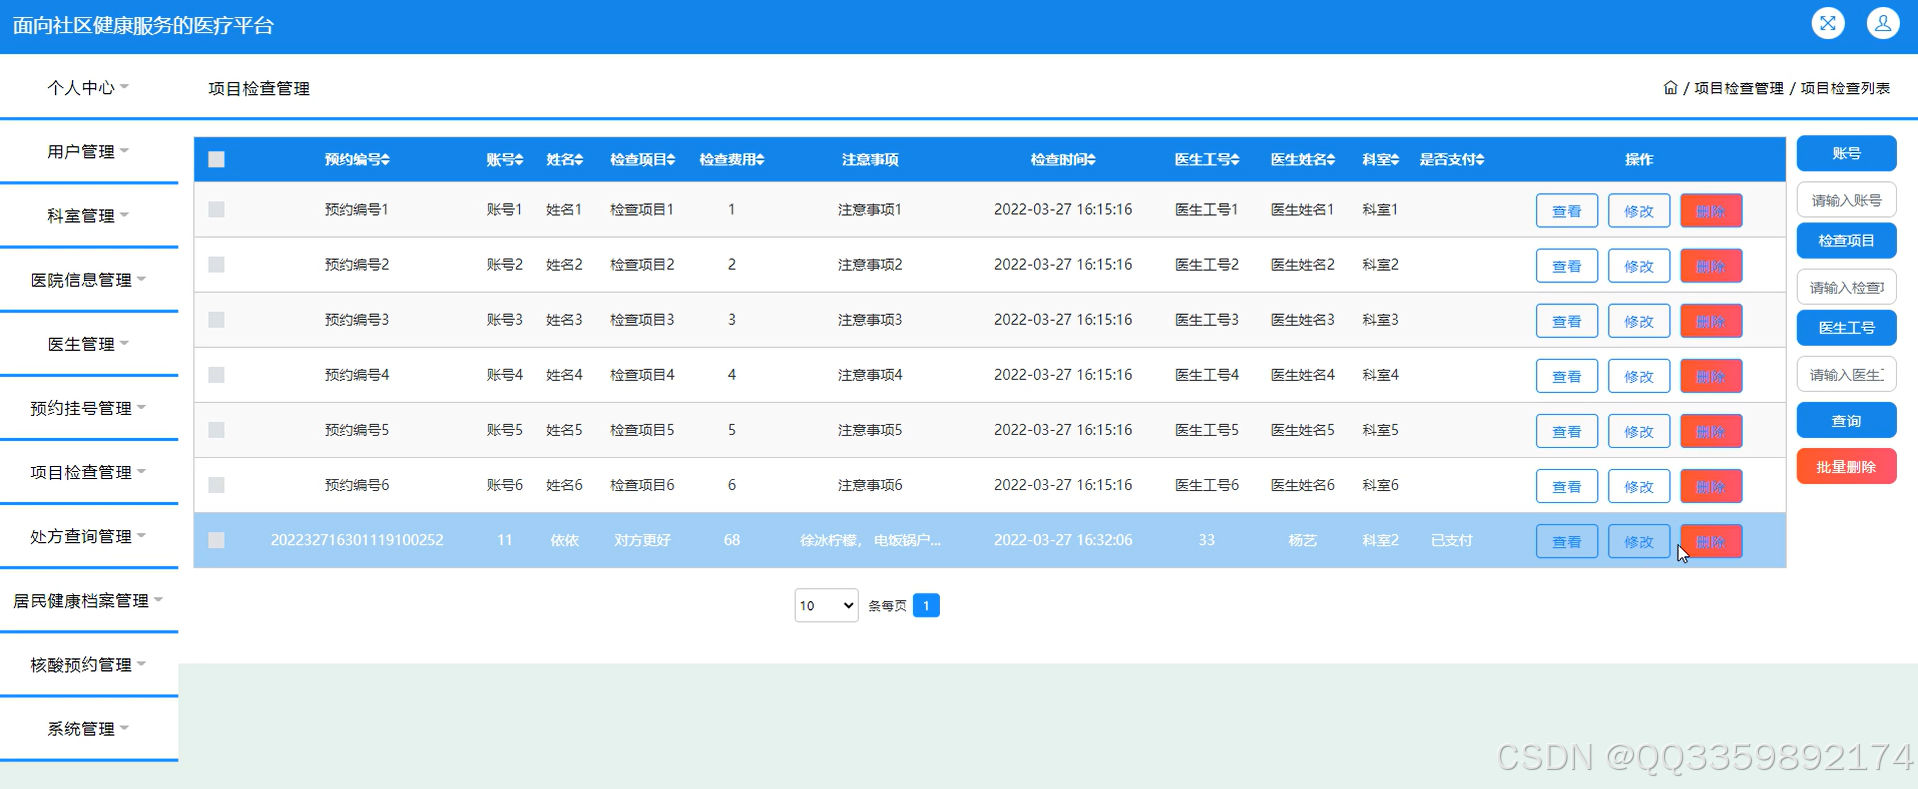Screen dimensions: 1918x789
Task: Check the row for 预约编号4
Action: point(216,375)
